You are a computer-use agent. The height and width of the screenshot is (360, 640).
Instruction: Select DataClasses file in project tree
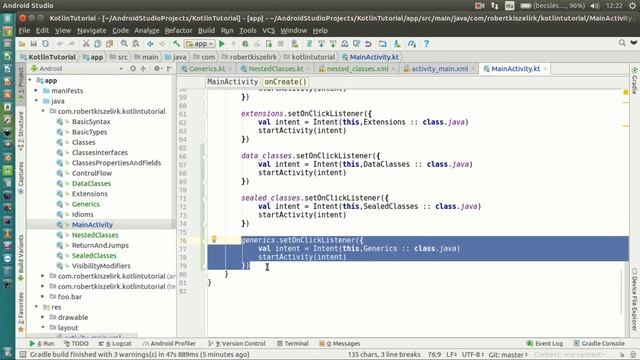click(x=91, y=183)
